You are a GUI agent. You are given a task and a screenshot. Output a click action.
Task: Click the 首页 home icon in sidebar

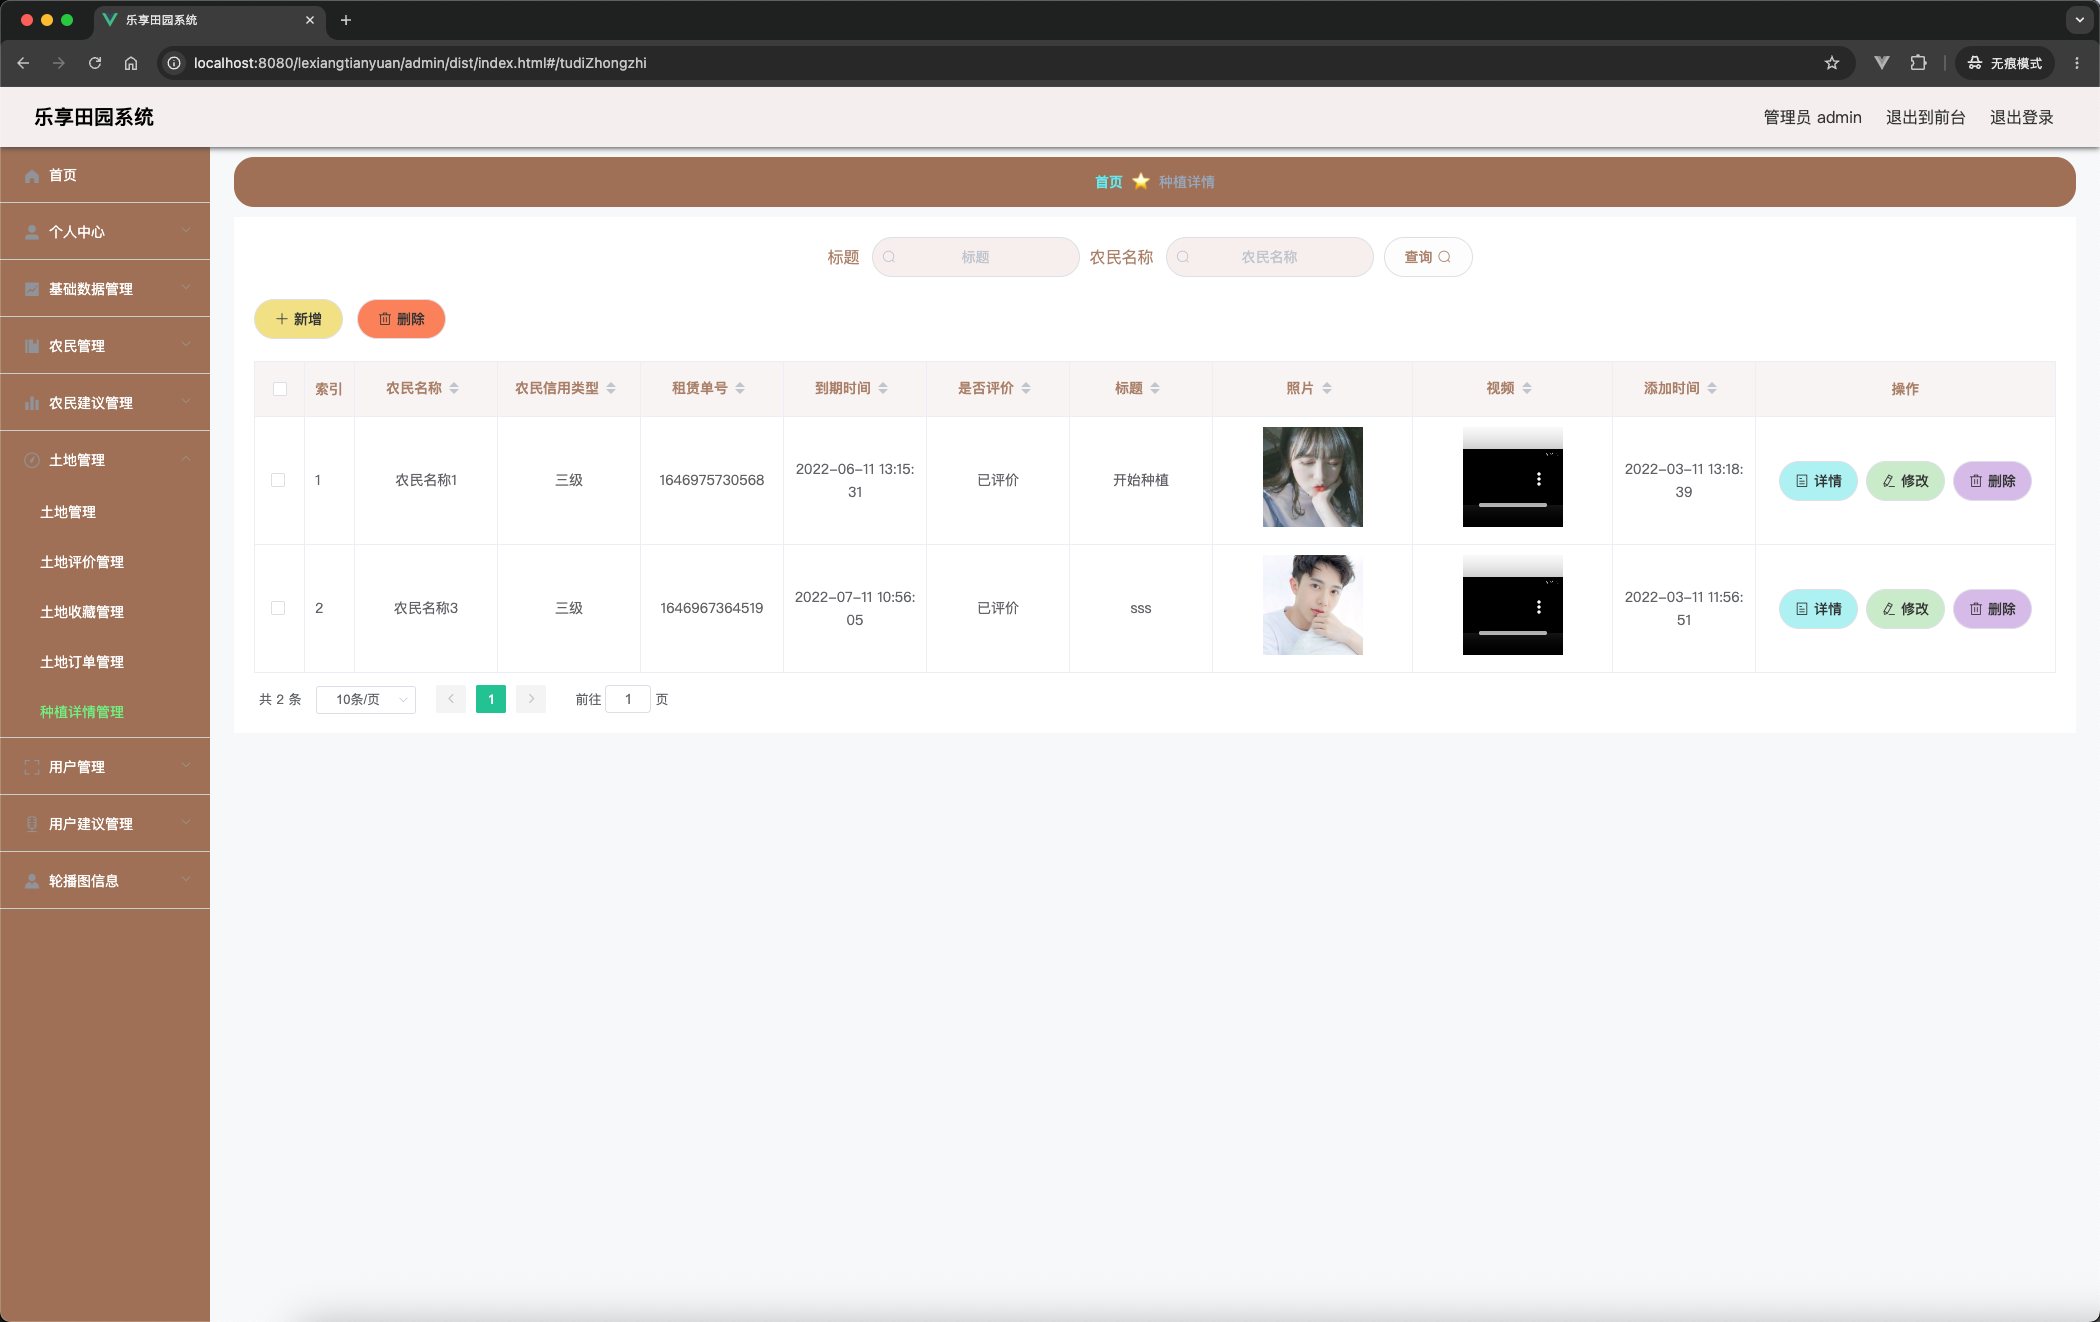(x=32, y=176)
